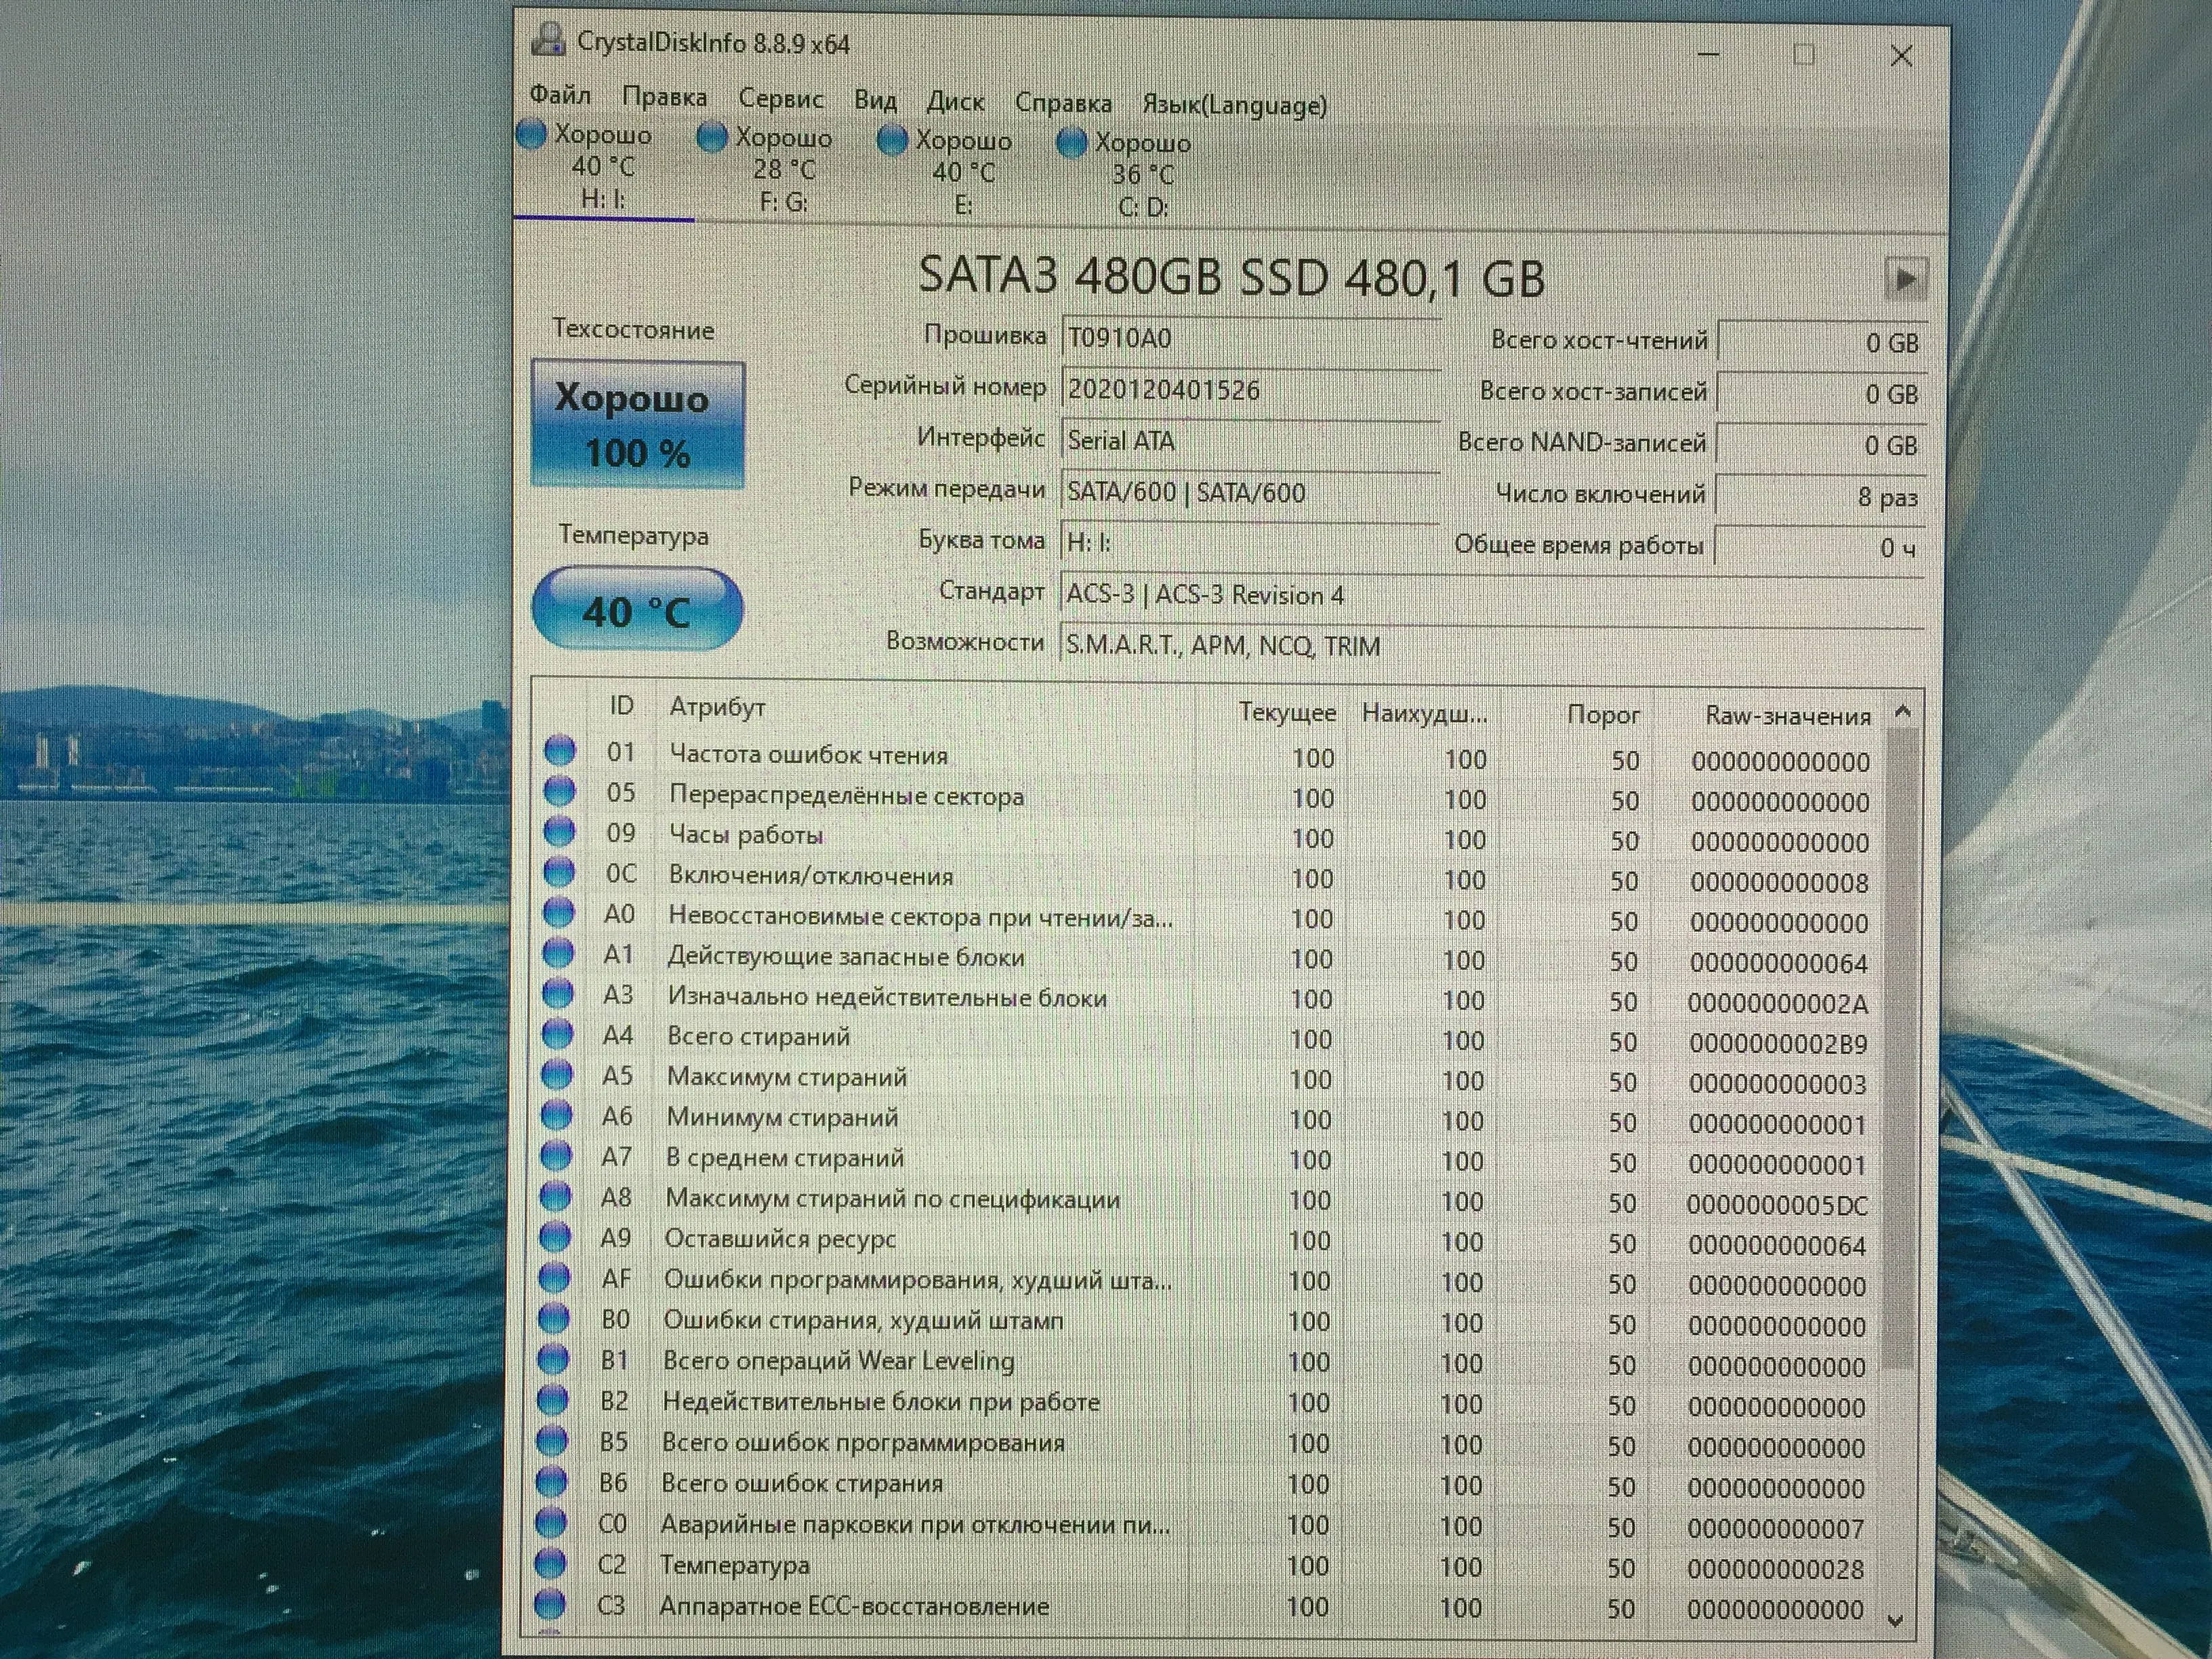2212x1659 pixels.
Task: Click status orb for attribute 01 row
Action: pyautogui.click(x=560, y=751)
